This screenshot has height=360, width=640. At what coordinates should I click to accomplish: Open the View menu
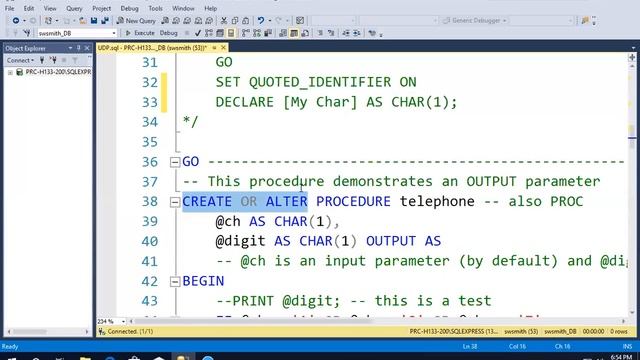click(50, 8)
